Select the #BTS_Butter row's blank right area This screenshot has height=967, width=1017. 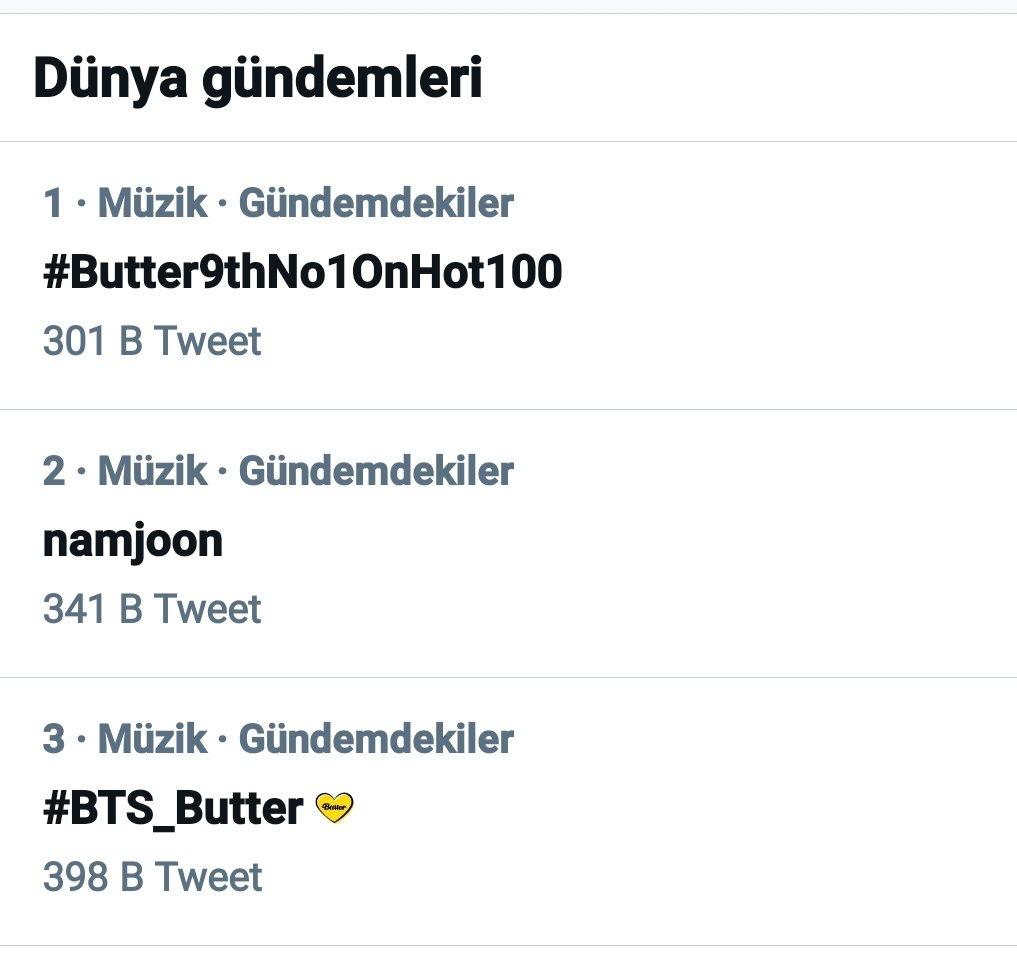tap(778, 811)
